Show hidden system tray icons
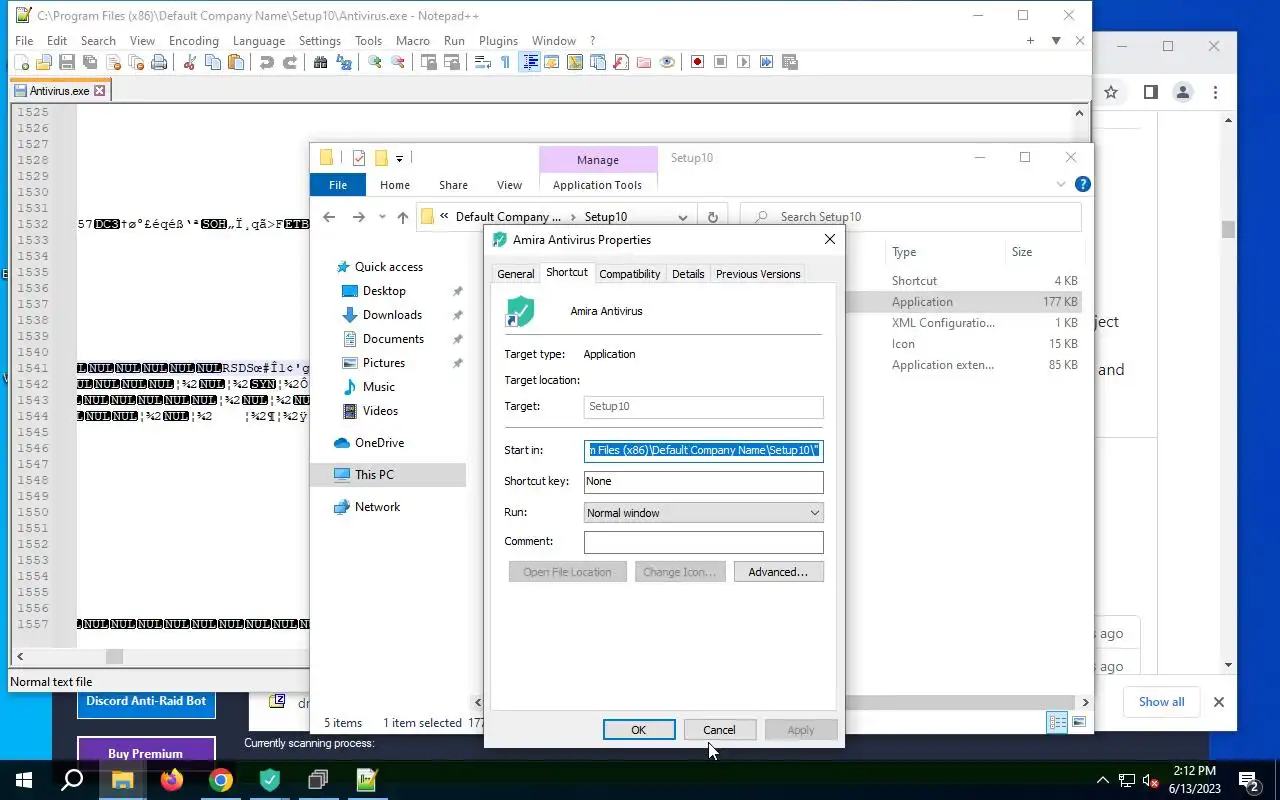The width and height of the screenshot is (1280, 800). (x=1103, y=780)
